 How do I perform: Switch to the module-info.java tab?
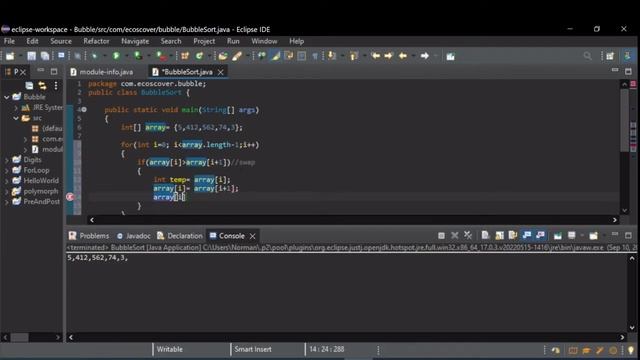(102, 72)
